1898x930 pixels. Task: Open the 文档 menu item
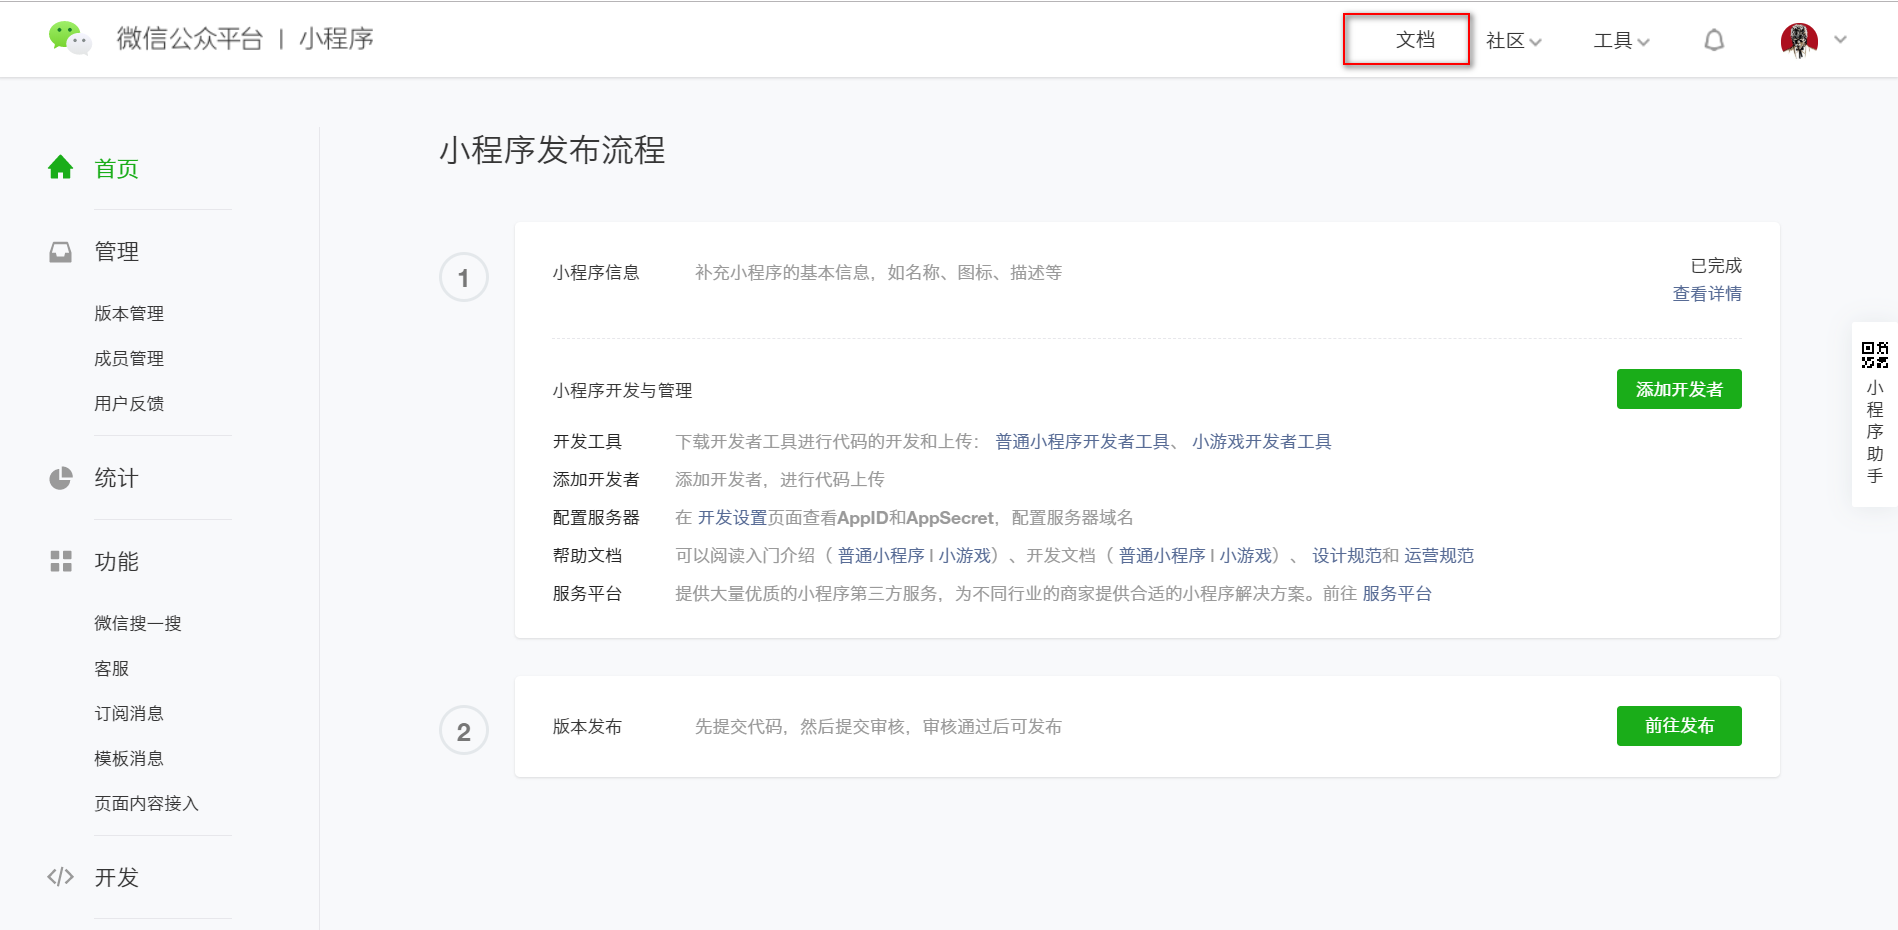1415,40
